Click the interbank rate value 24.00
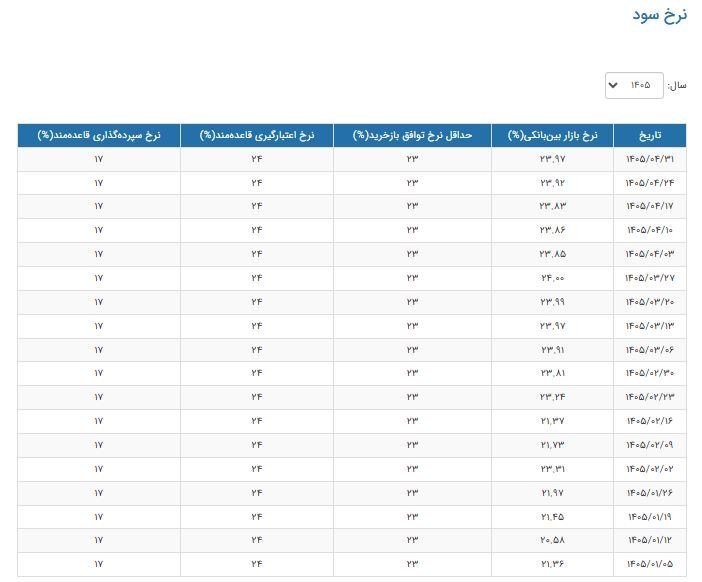702x582 pixels. 552,278
